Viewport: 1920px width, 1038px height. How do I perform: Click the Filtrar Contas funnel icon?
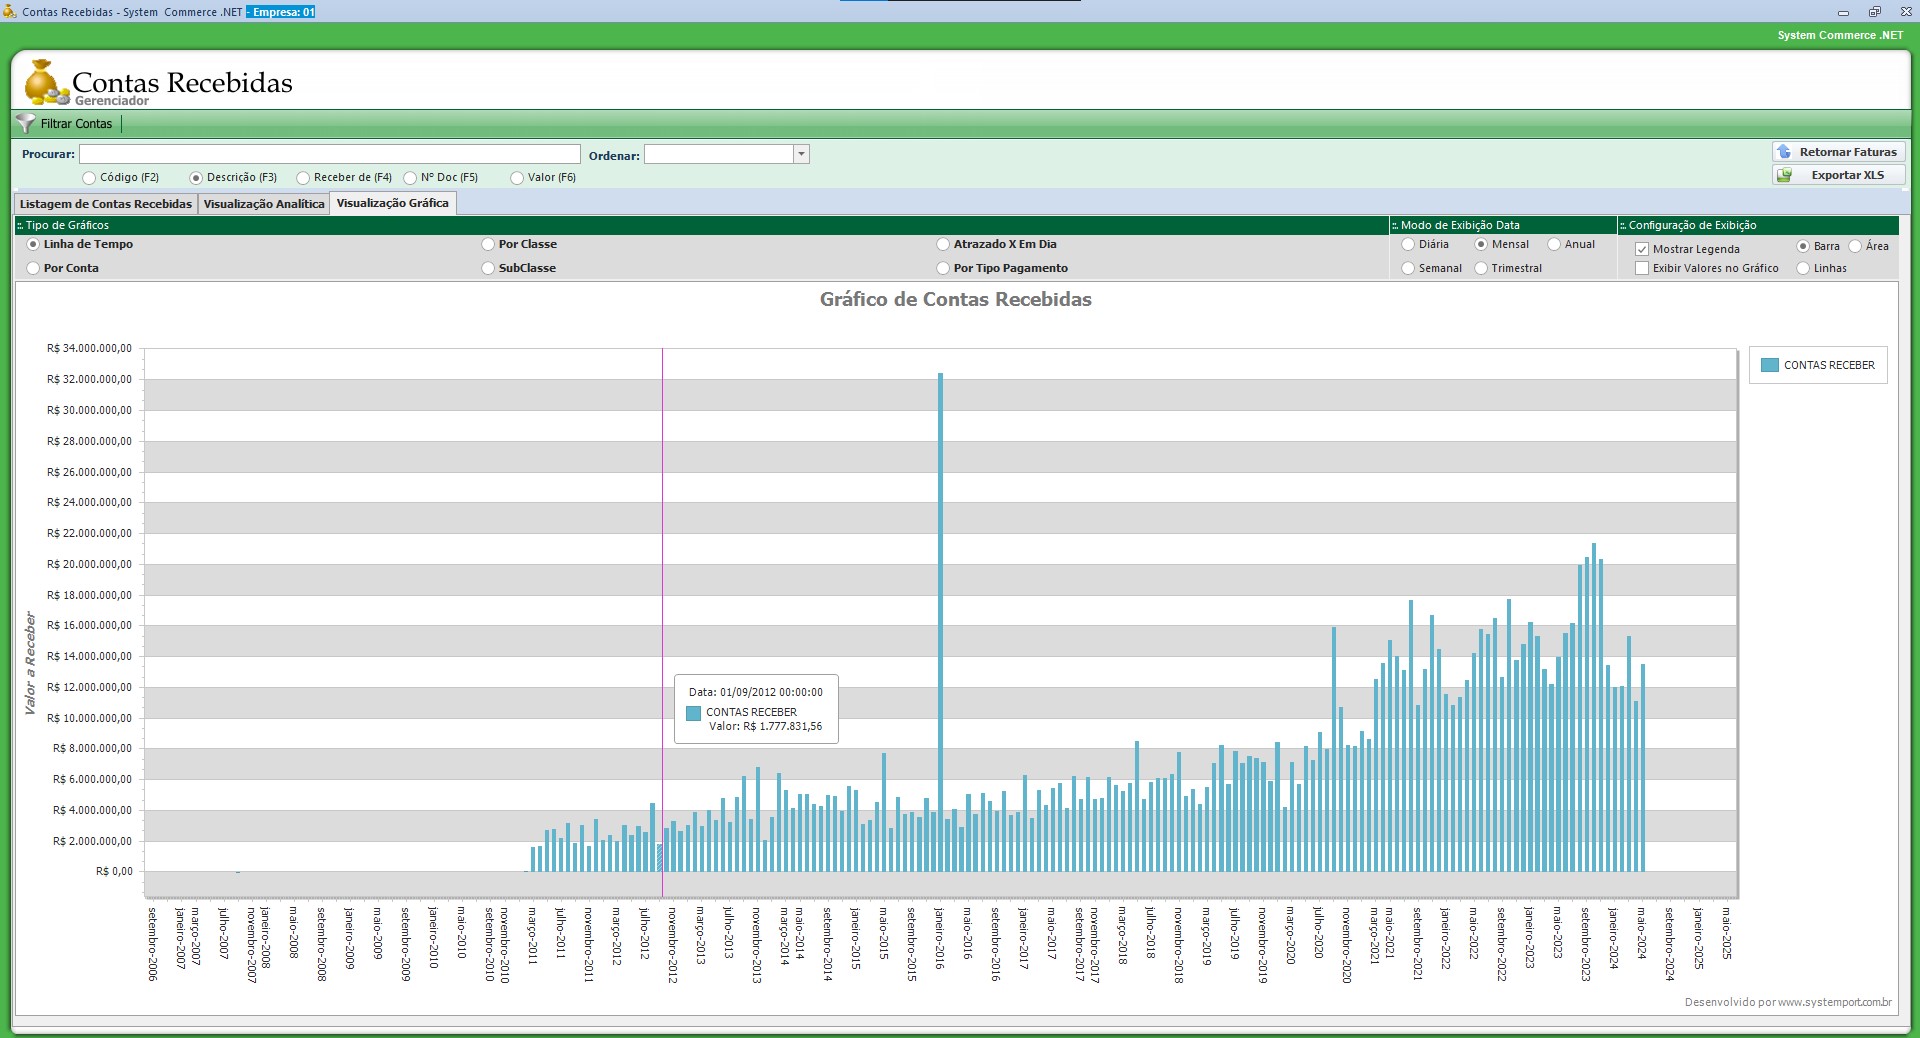26,124
